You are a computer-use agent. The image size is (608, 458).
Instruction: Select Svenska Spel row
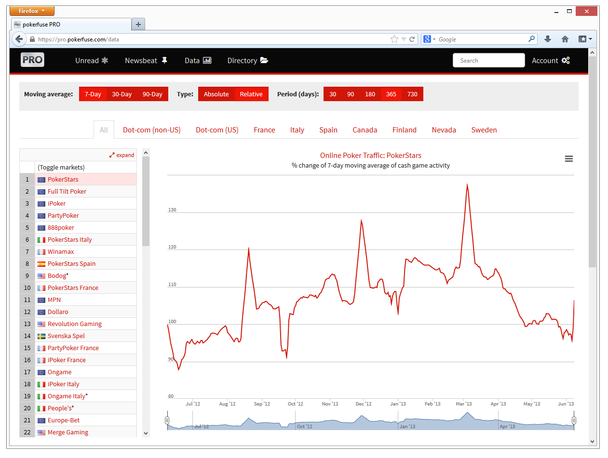pos(78,335)
